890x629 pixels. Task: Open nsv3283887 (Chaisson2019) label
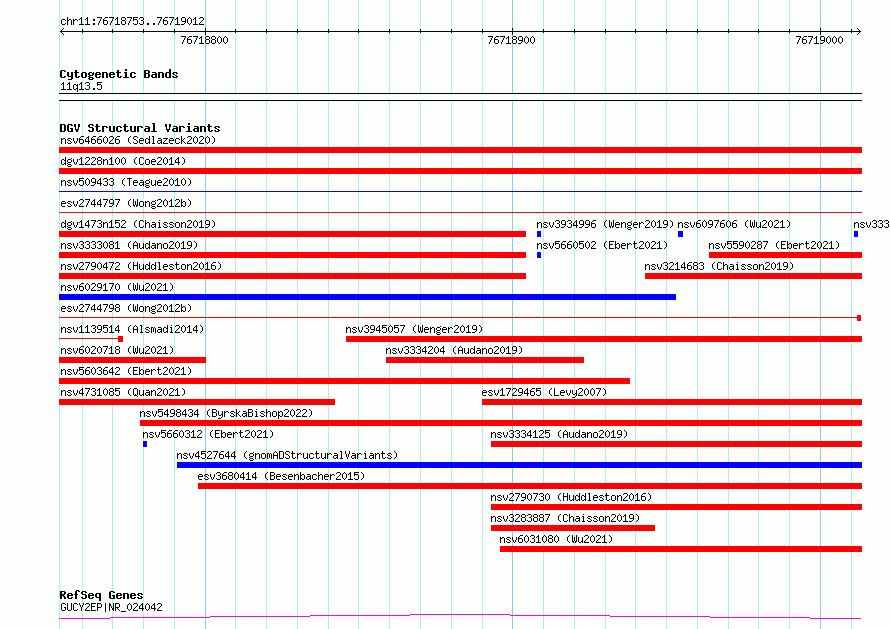click(565, 518)
